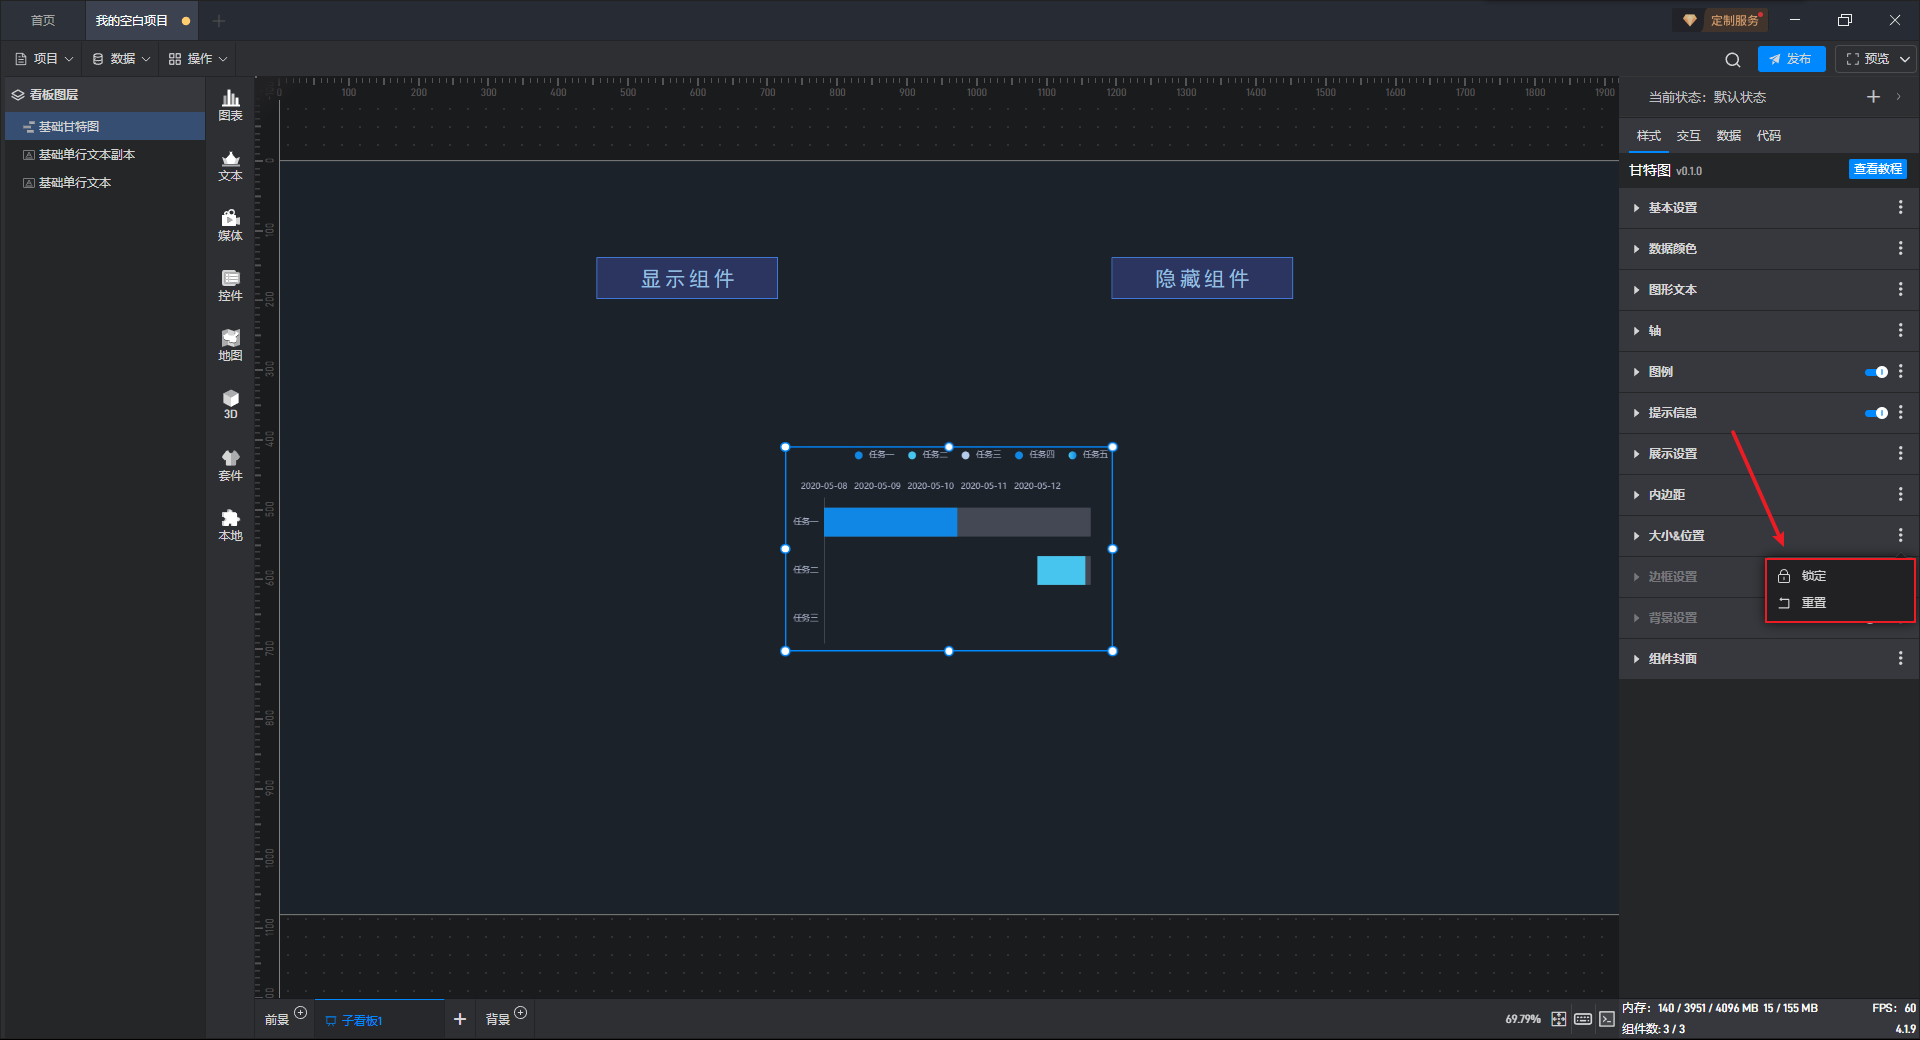This screenshot has height=1040, width=1920.
Task: Toggle the 提示信息 tooltip switch
Action: (x=1876, y=413)
